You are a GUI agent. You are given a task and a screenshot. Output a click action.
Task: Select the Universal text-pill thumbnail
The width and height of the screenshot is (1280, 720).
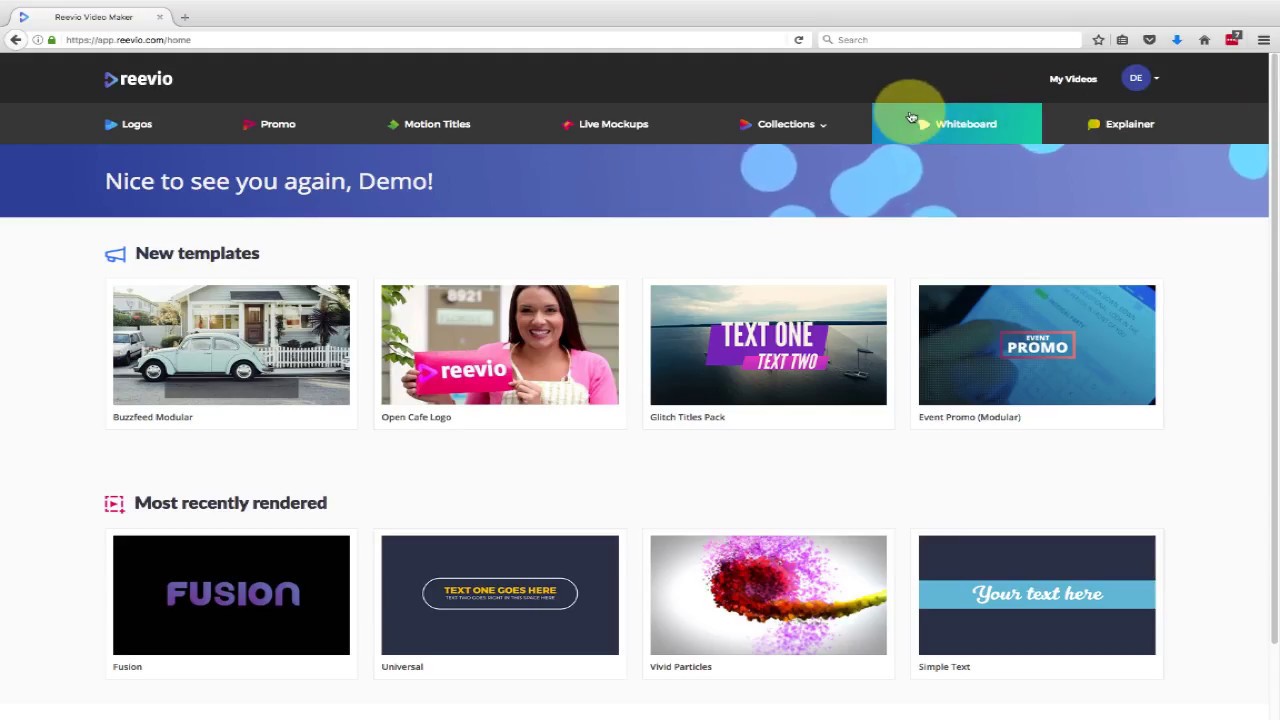coord(500,595)
